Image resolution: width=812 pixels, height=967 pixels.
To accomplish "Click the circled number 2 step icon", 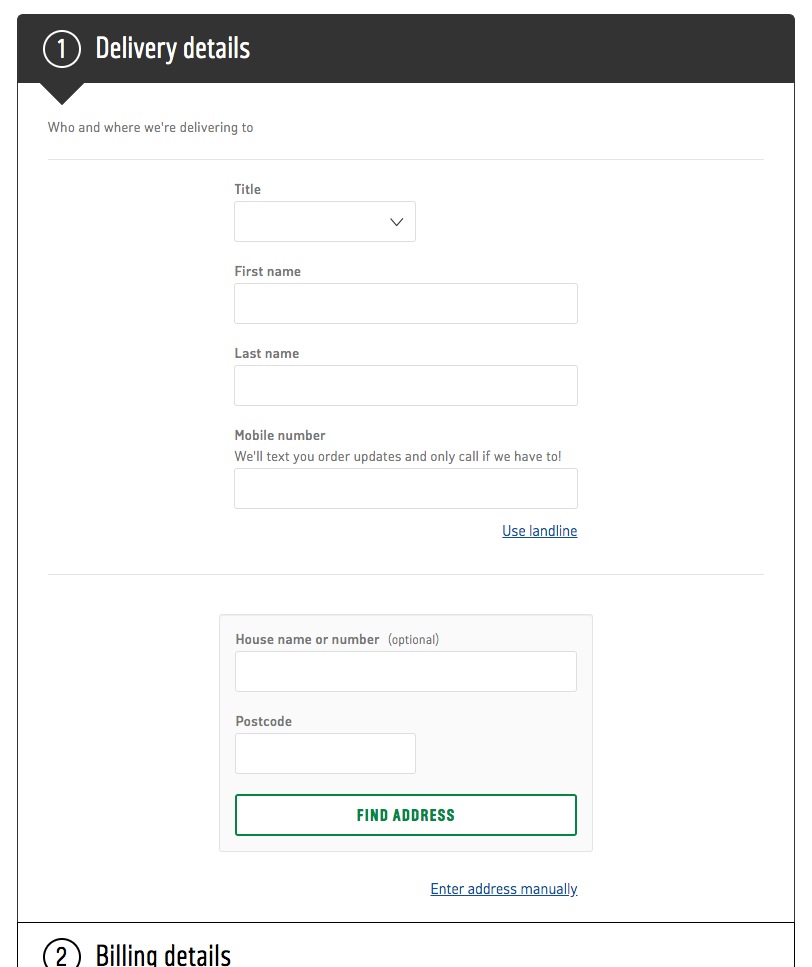I will [x=62, y=953].
